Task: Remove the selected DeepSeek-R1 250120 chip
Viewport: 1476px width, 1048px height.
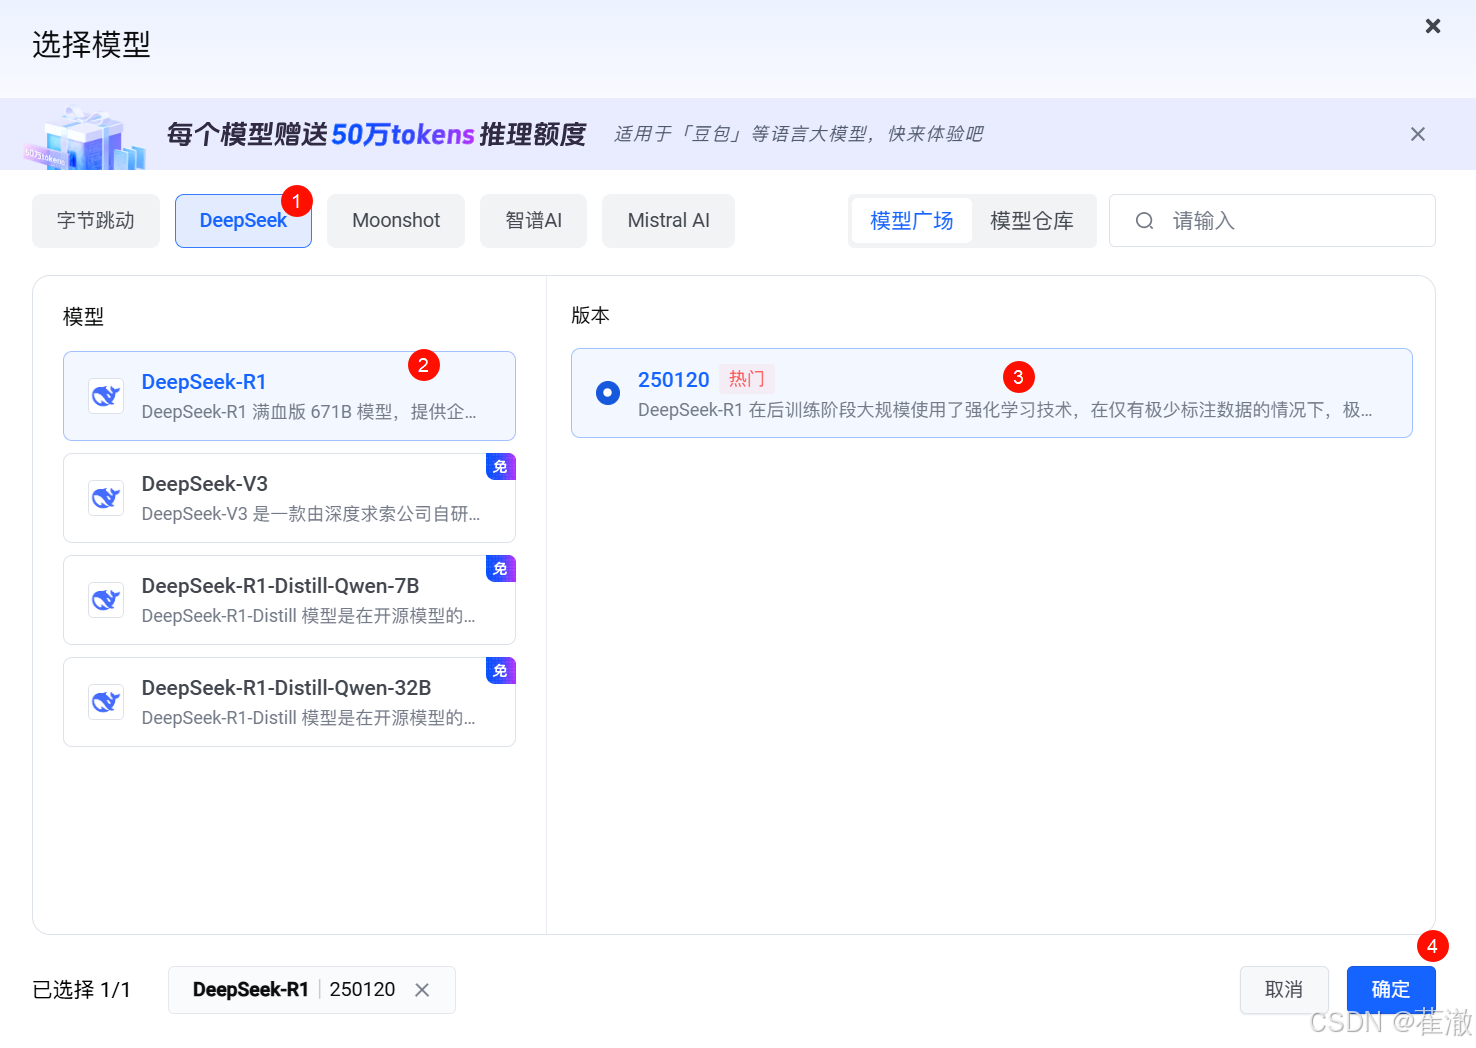Action: coord(422,990)
